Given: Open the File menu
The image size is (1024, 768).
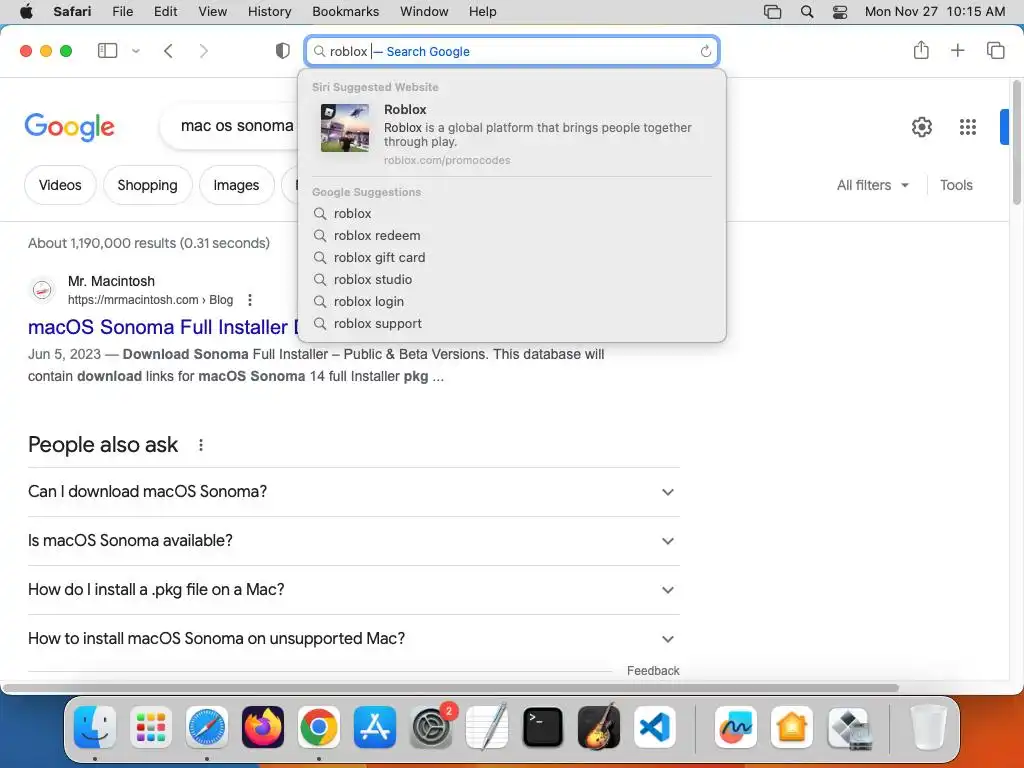Looking at the screenshot, I should pos(122,12).
